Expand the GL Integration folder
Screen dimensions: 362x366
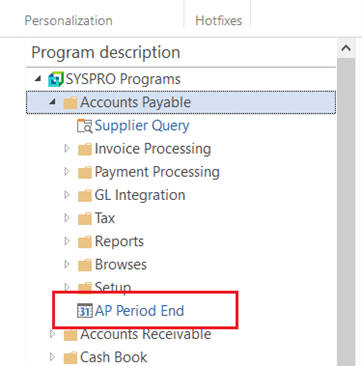click(x=67, y=195)
